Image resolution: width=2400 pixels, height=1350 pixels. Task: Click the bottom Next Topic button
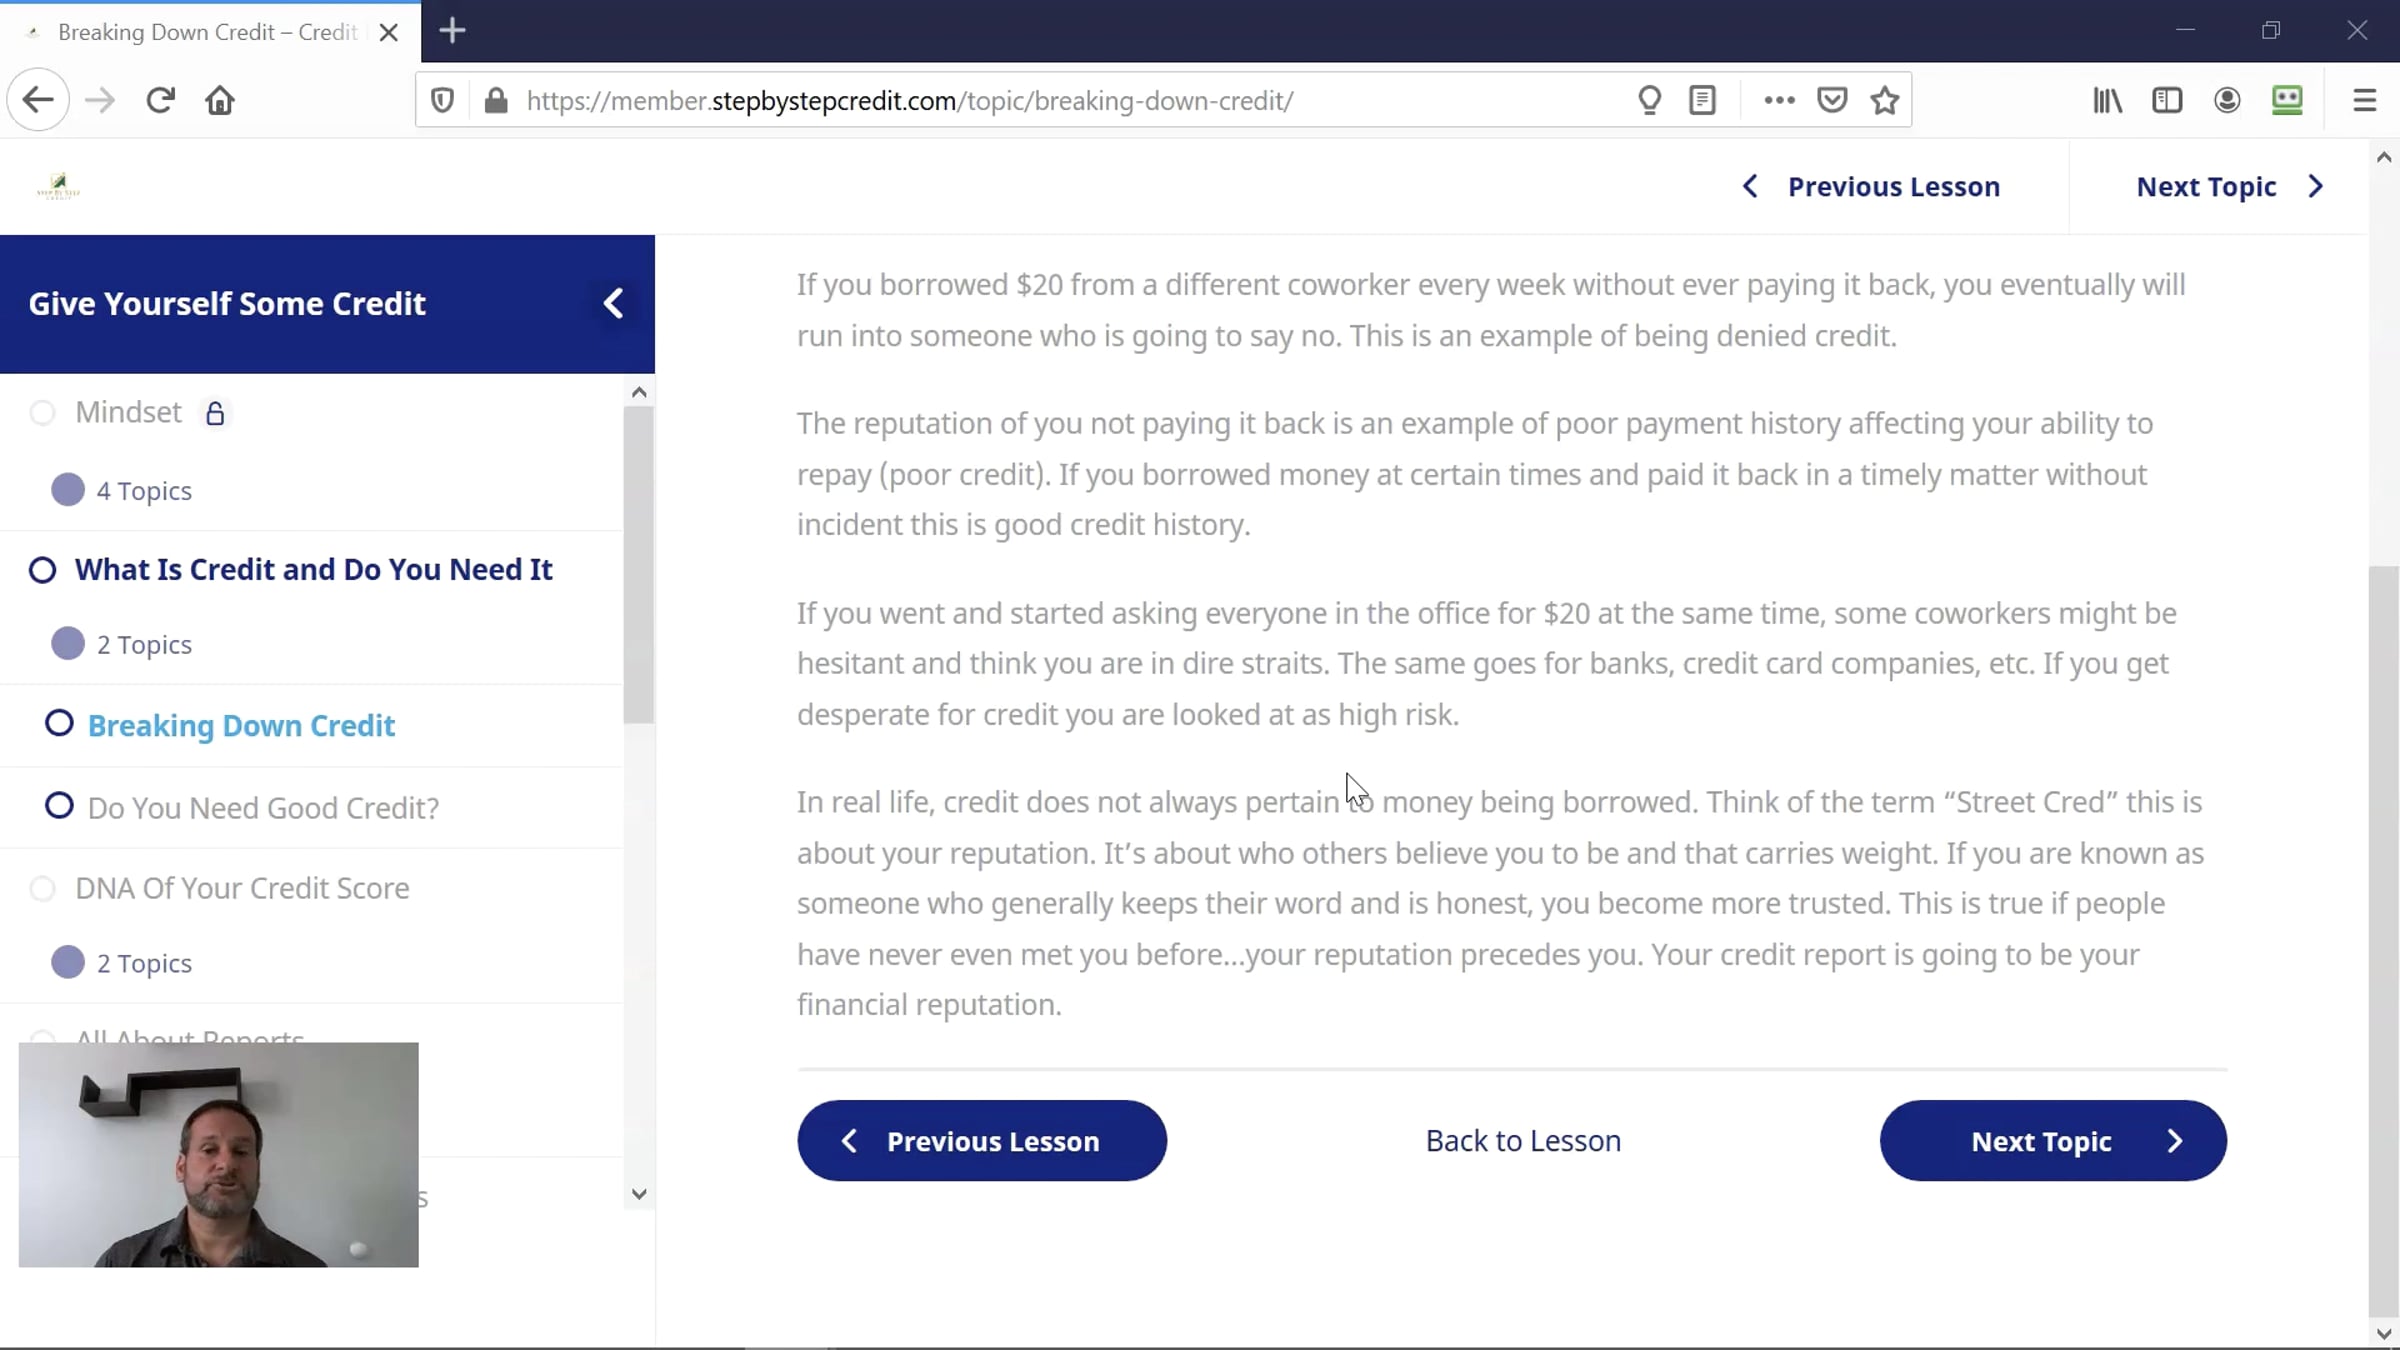click(x=2052, y=1141)
